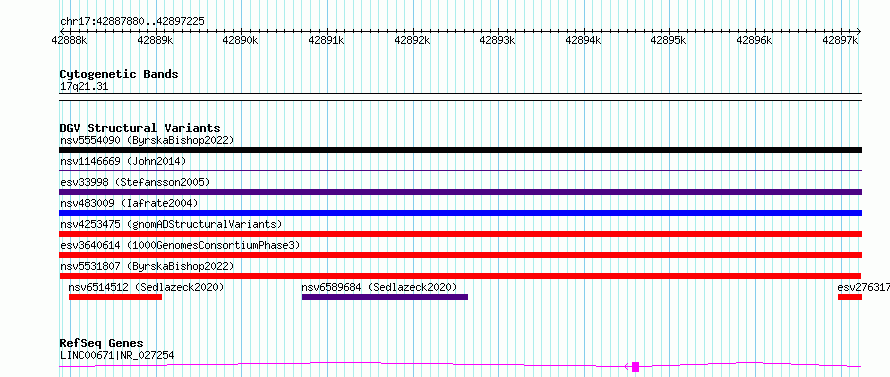Screen dimensions: 890x377
Task: Click the 42893k ruler position
Action: [498, 40]
